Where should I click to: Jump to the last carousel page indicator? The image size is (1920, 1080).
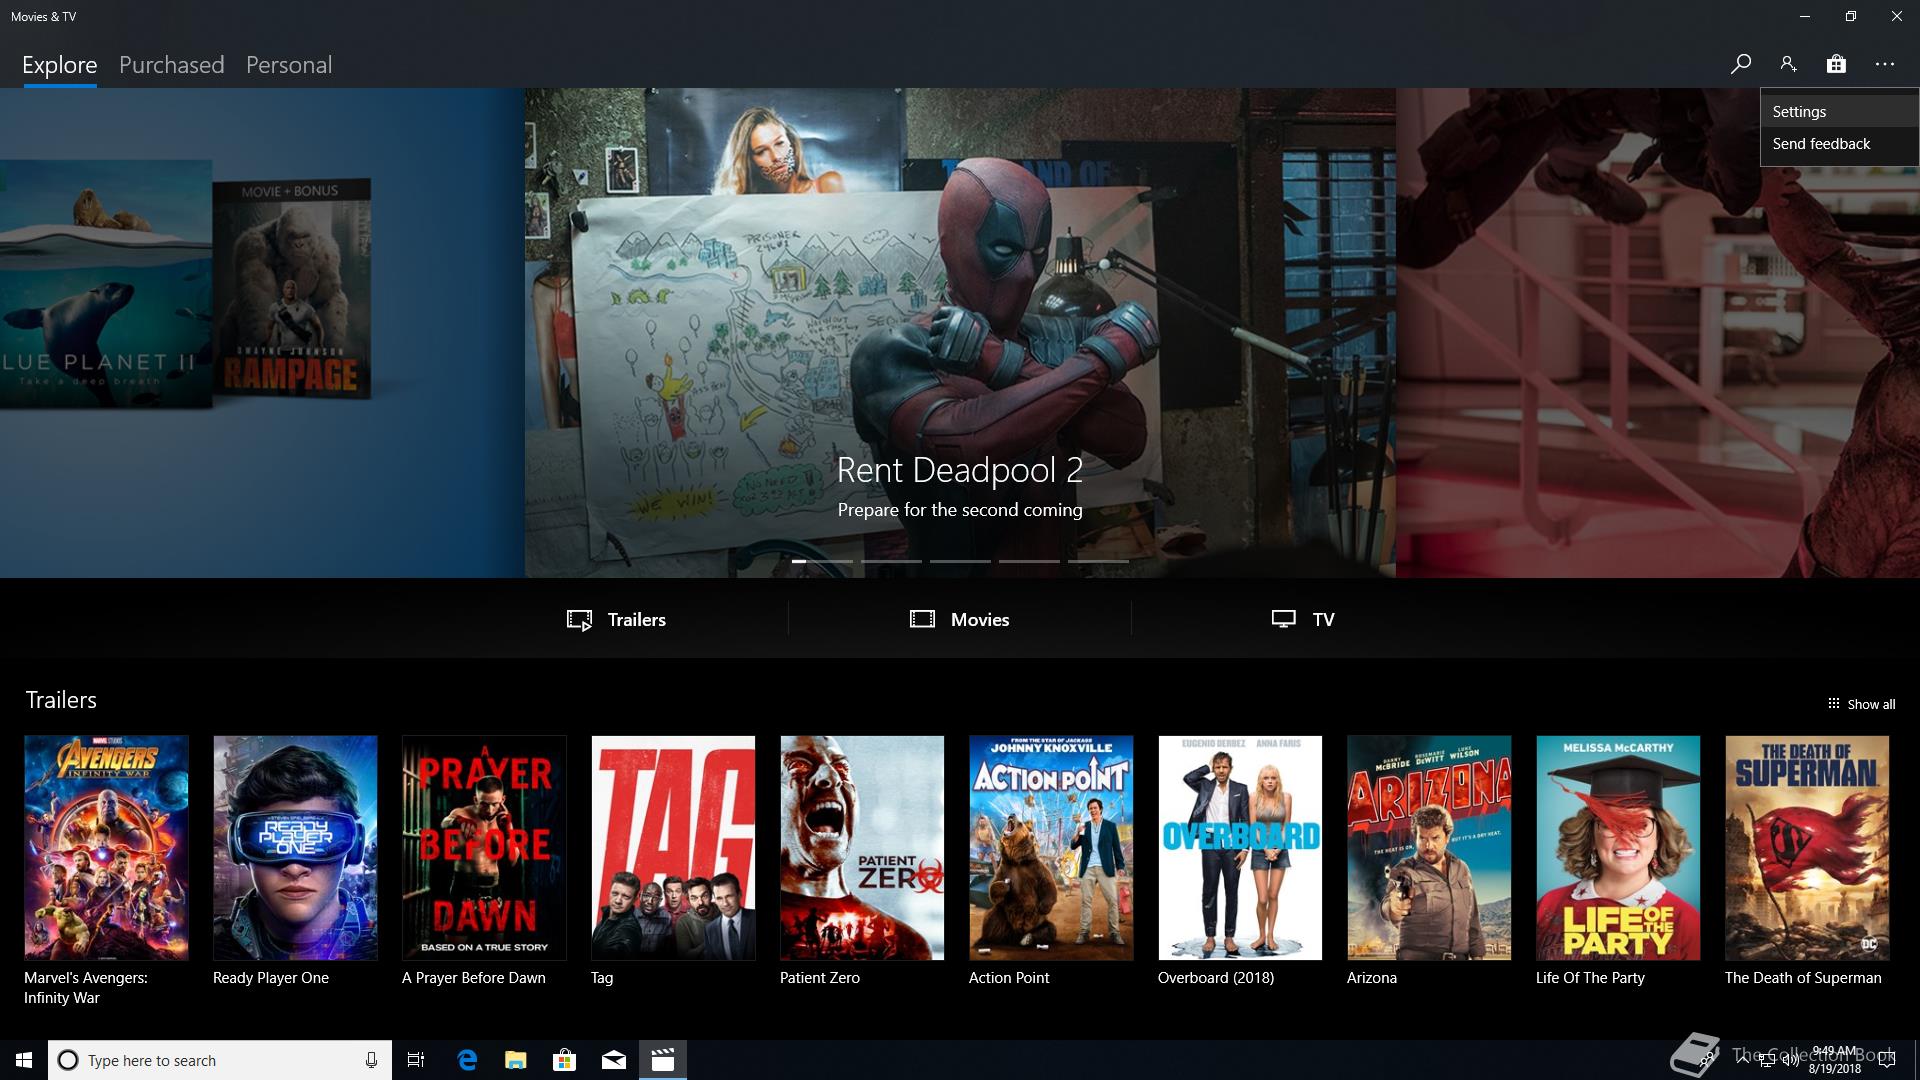[x=1098, y=561]
